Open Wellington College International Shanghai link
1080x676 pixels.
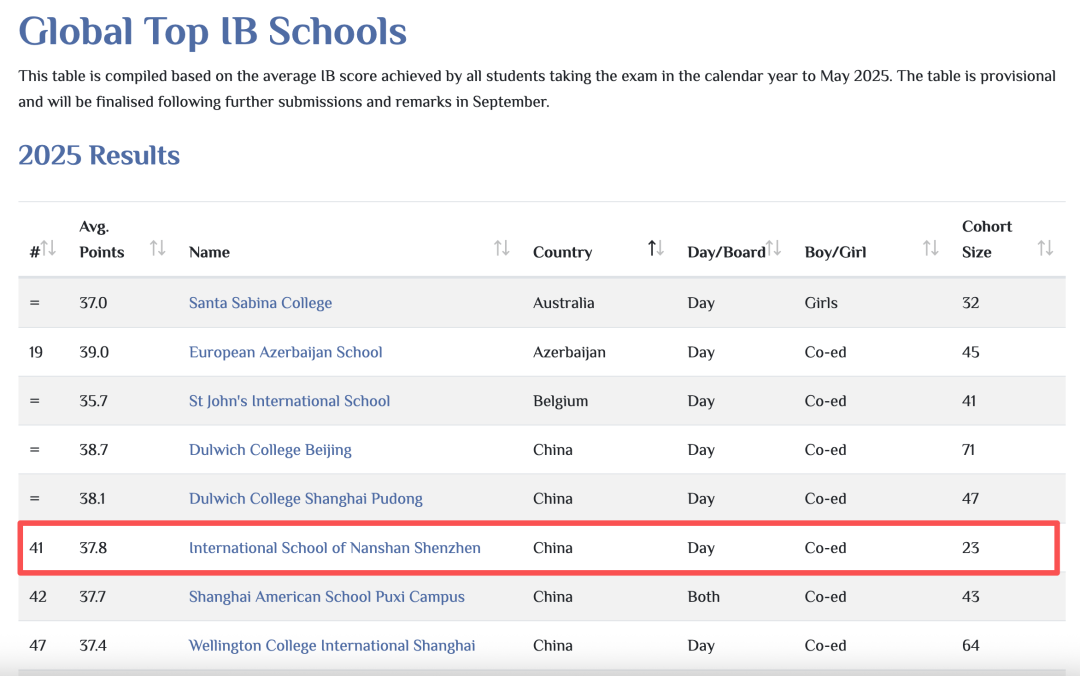click(x=331, y=646)
